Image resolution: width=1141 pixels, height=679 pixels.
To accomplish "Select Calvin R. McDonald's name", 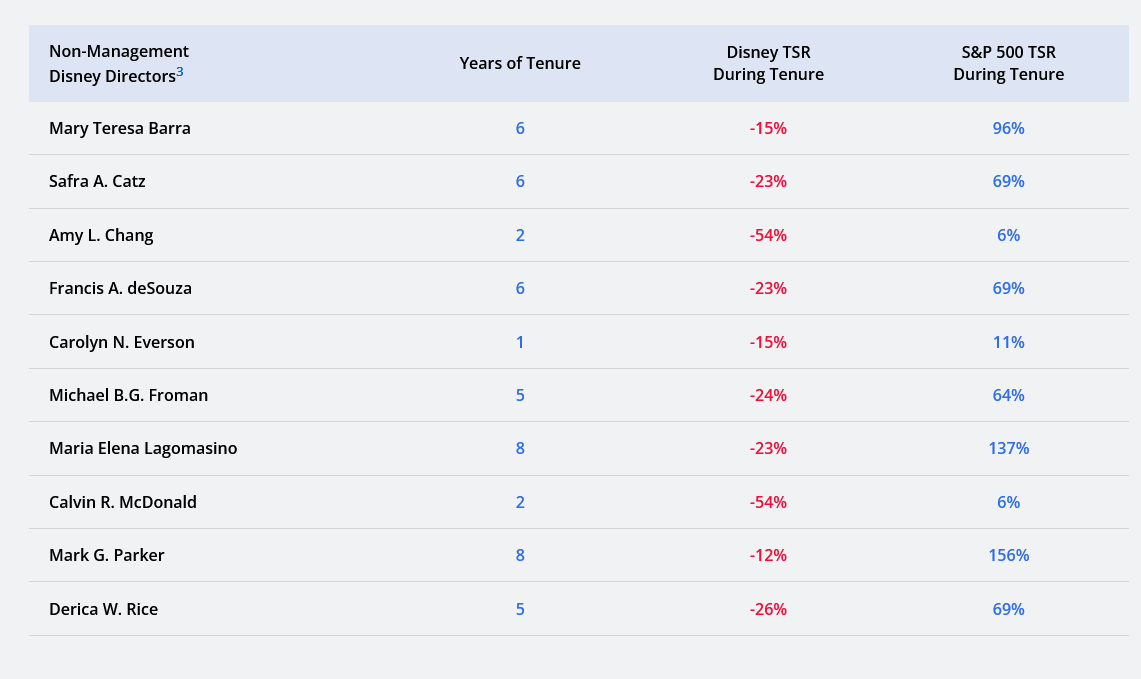I will coord(123,502).
